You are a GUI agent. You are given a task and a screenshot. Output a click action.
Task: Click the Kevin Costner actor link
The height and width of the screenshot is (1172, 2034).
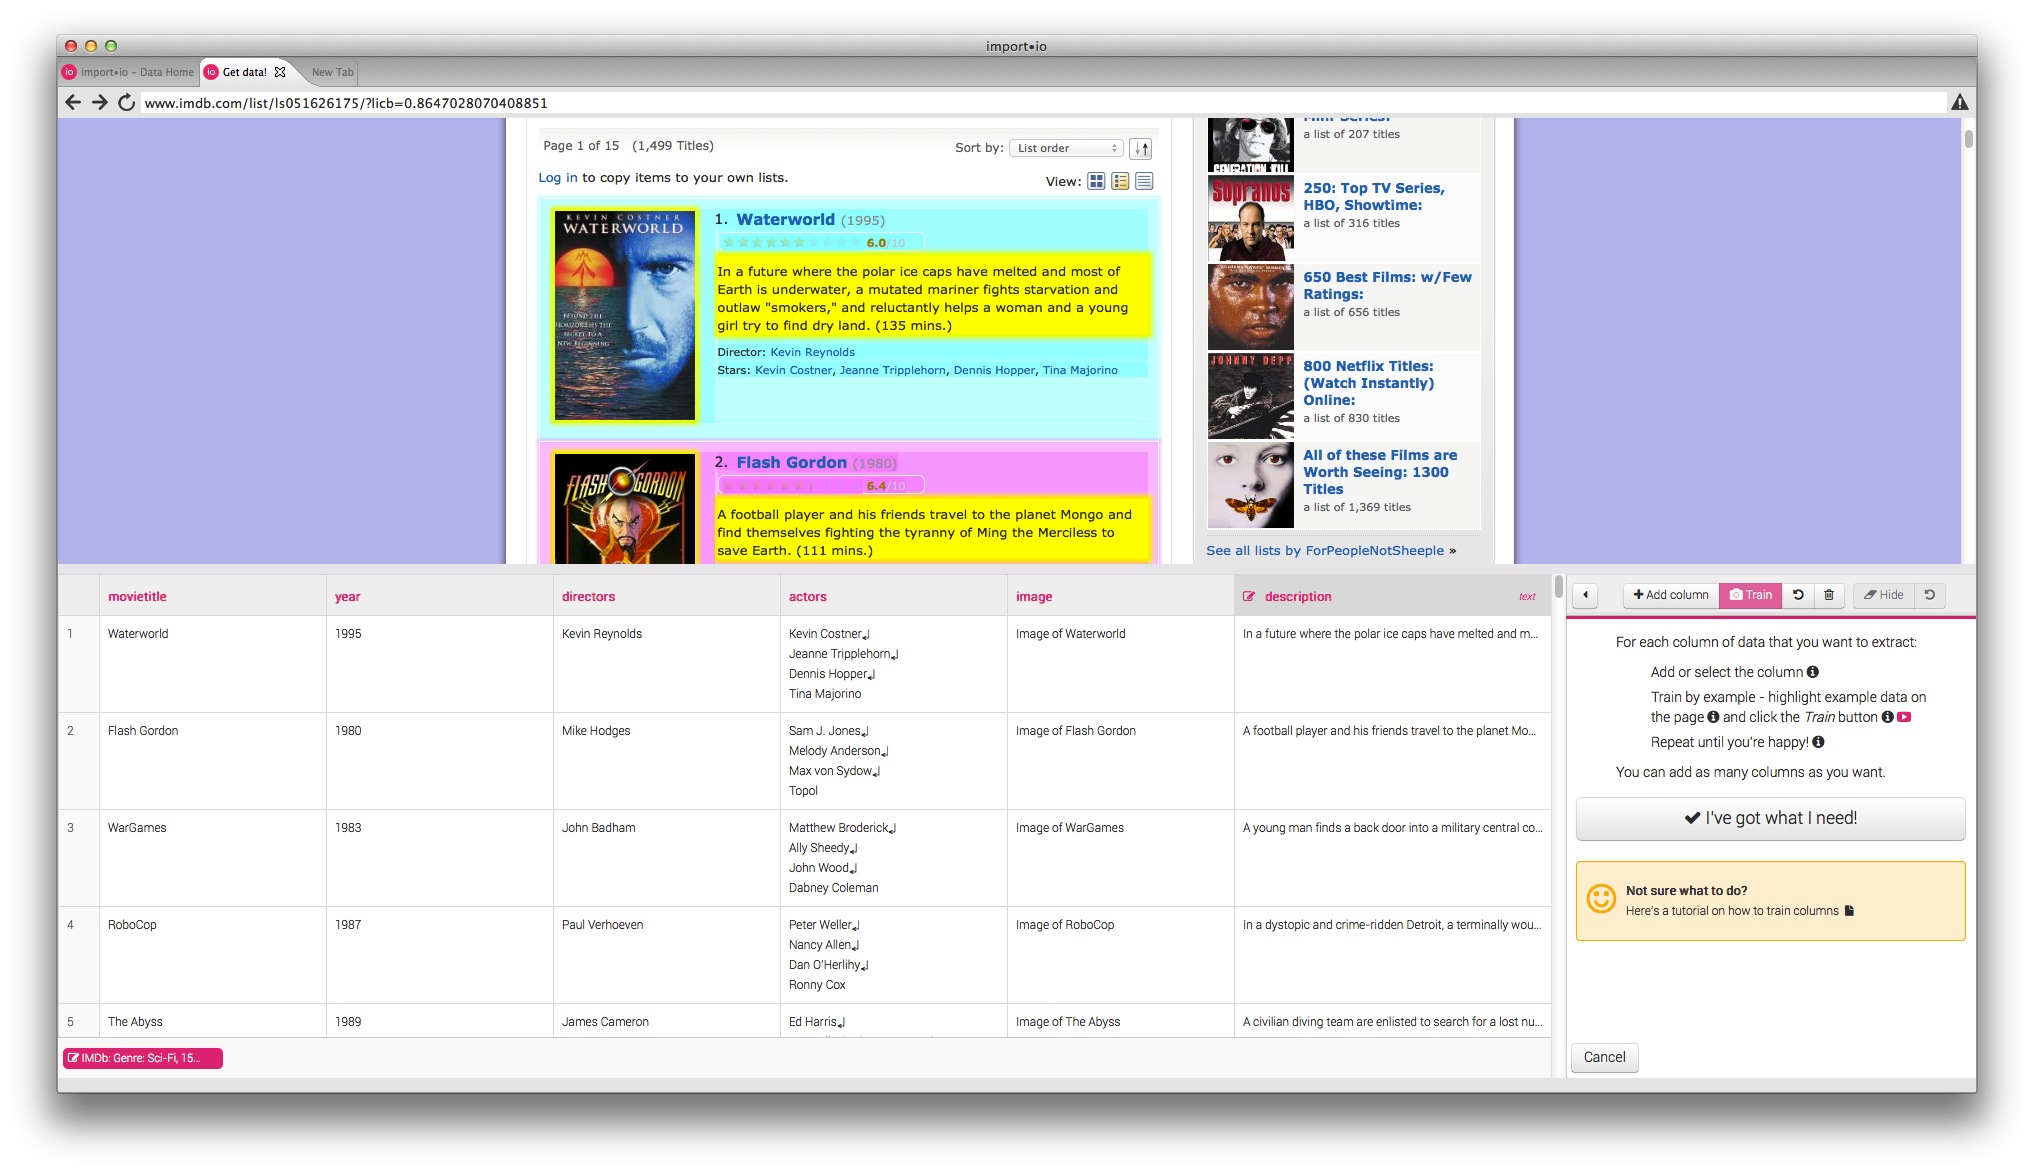pyautogui.click(x=793, y=370)
